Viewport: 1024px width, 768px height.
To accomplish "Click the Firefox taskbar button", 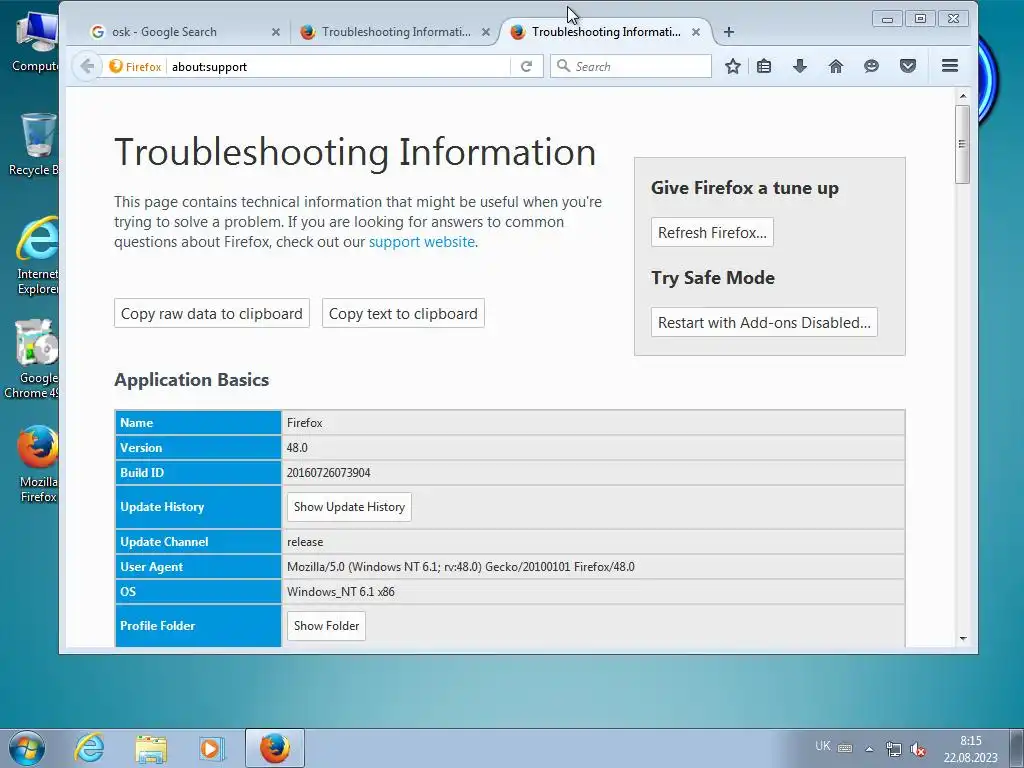I will coord(275,748).
